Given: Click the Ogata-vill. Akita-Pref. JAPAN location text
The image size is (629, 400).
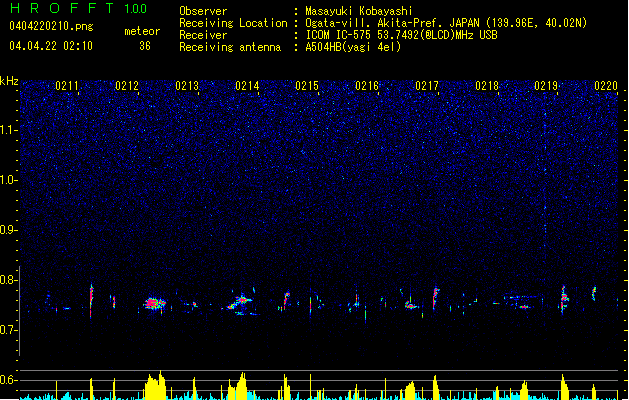Looking at the screenshot, I should (446, 23).
